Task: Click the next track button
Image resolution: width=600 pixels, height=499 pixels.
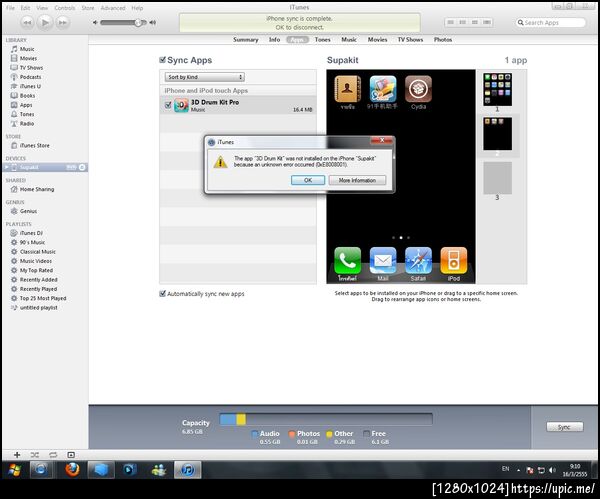Action: 62,23
